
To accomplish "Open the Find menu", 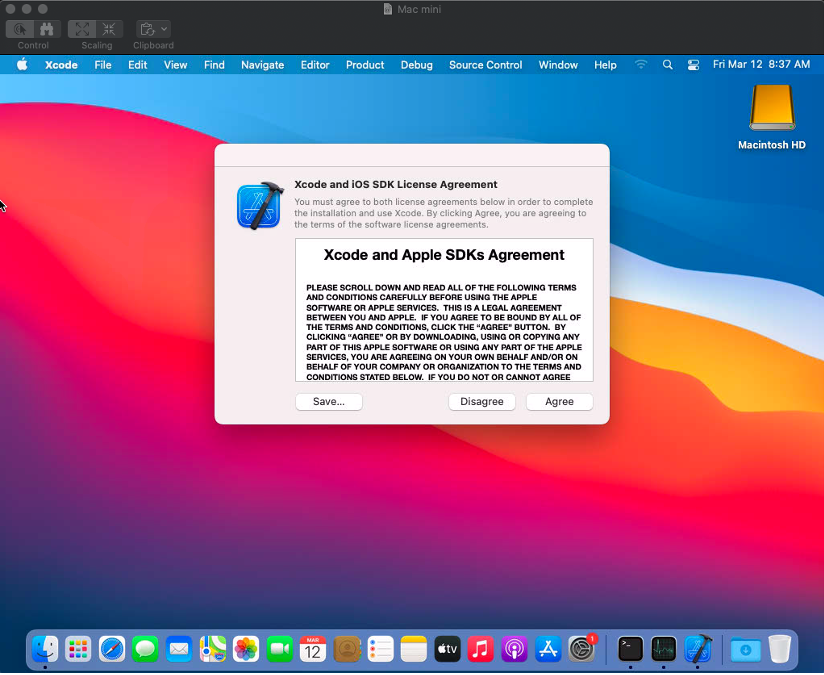I will click(214, 65).
